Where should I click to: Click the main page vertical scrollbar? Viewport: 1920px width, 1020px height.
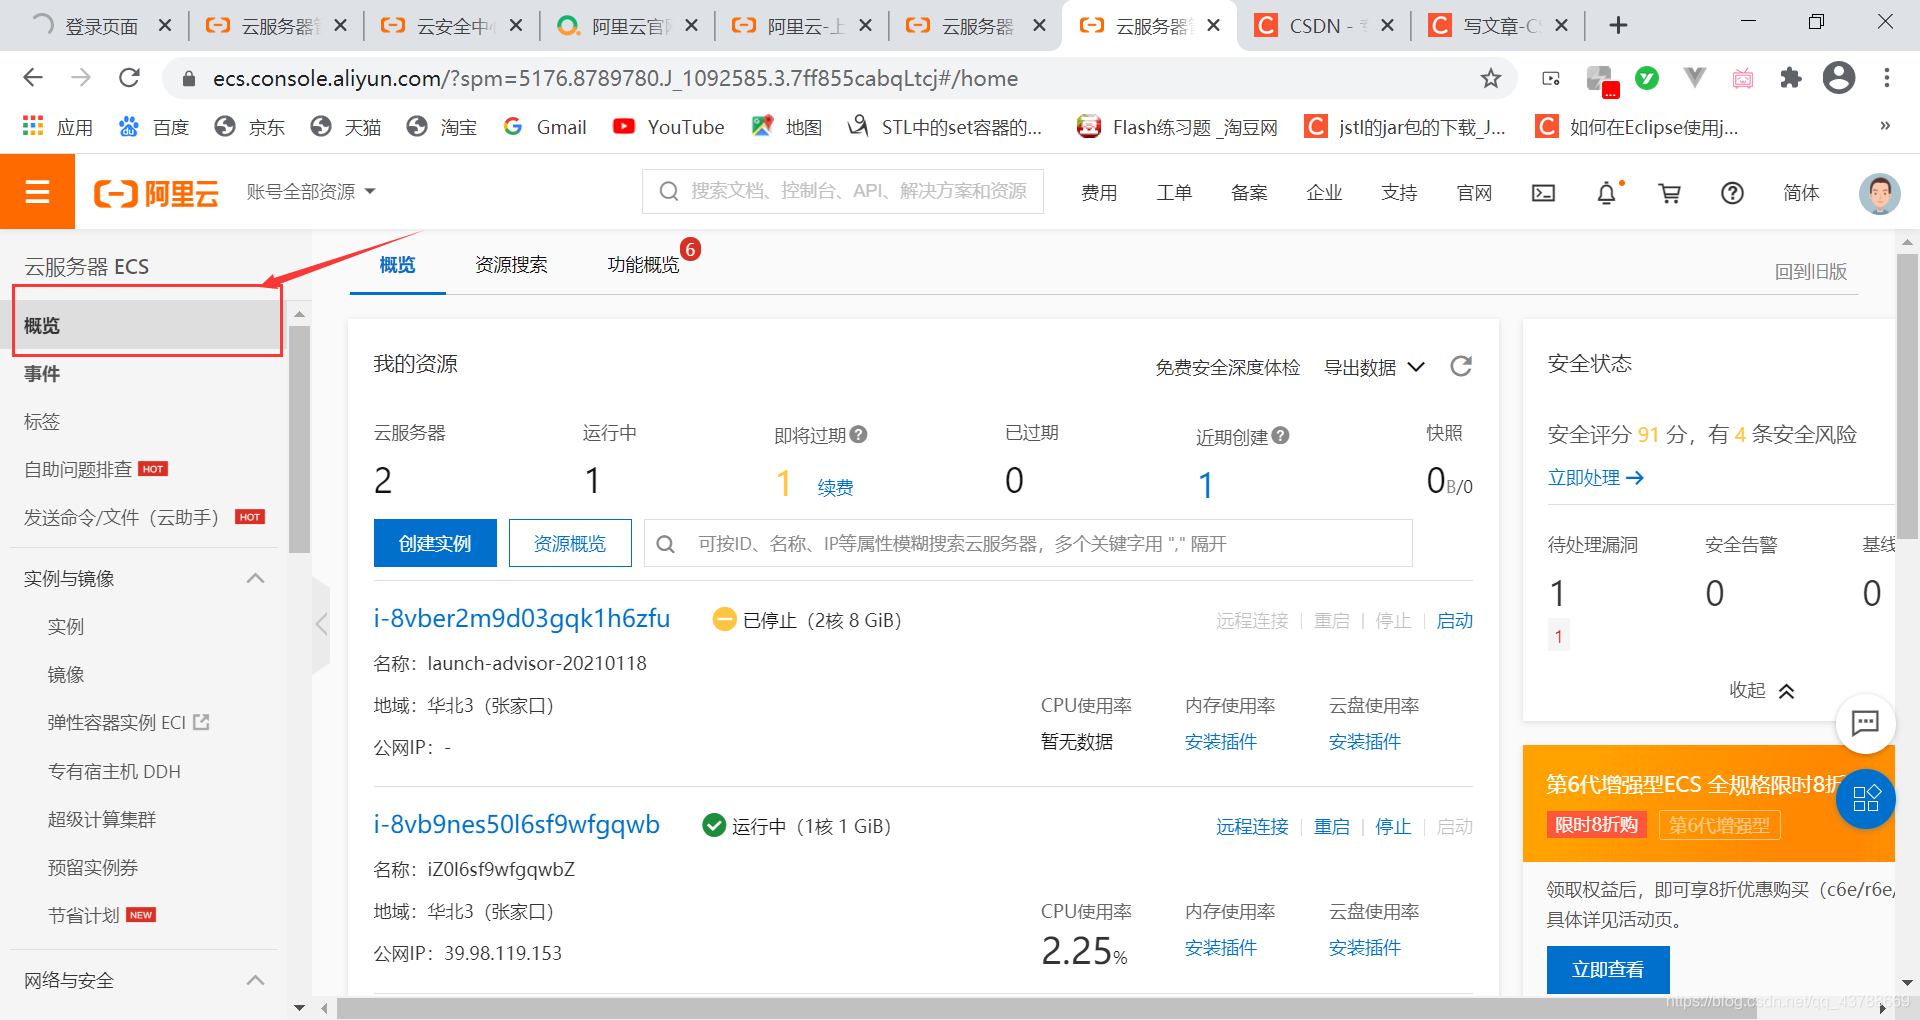1907,395
